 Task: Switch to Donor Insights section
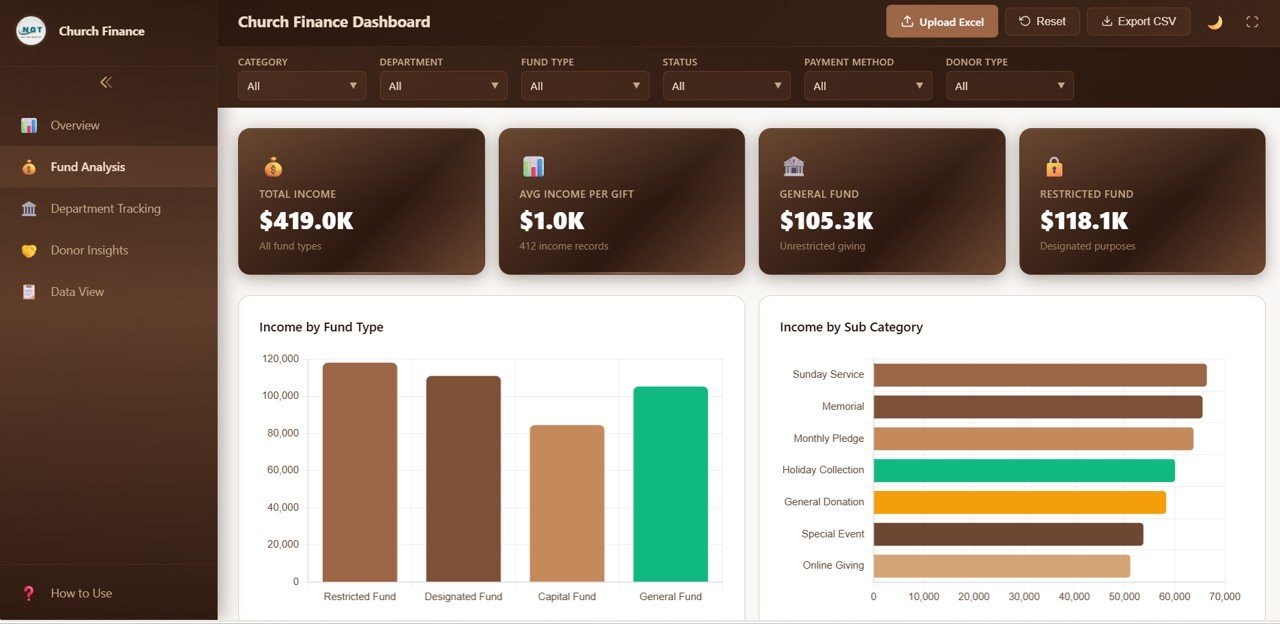click(x=89, y=250)
